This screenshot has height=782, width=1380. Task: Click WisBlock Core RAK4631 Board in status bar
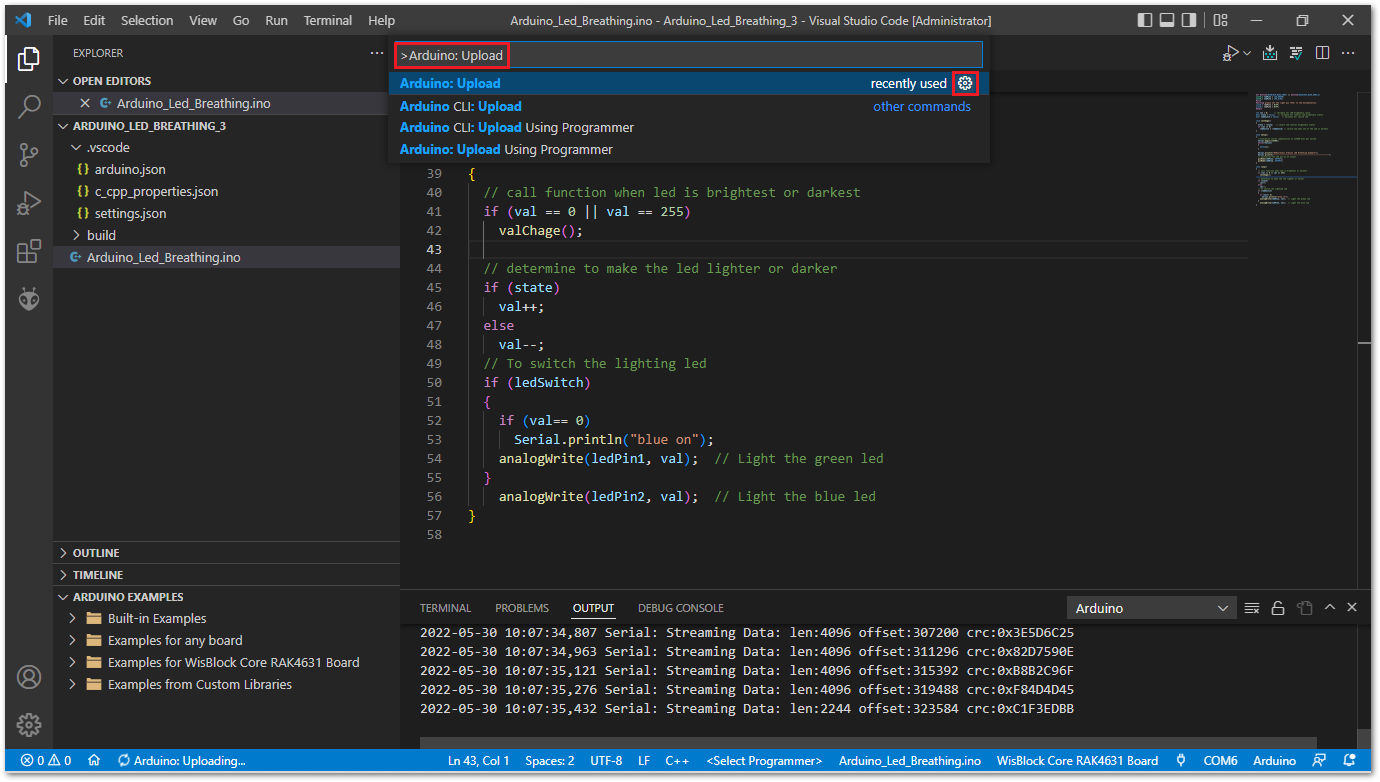tap(1077, 761)
